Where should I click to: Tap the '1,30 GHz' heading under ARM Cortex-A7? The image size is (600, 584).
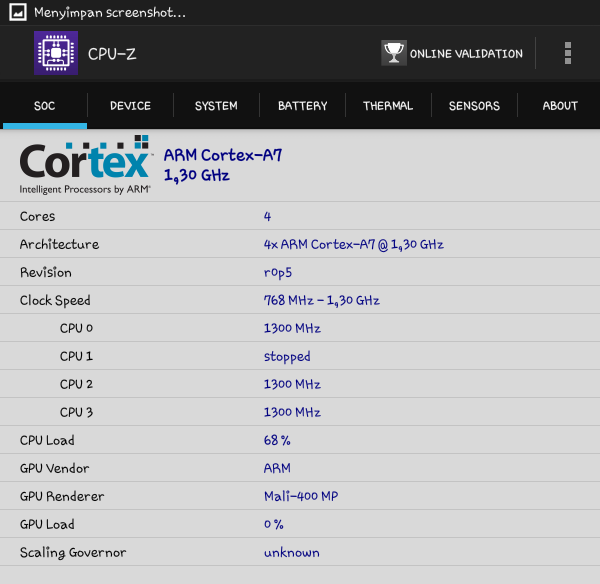tap(197, 175)
